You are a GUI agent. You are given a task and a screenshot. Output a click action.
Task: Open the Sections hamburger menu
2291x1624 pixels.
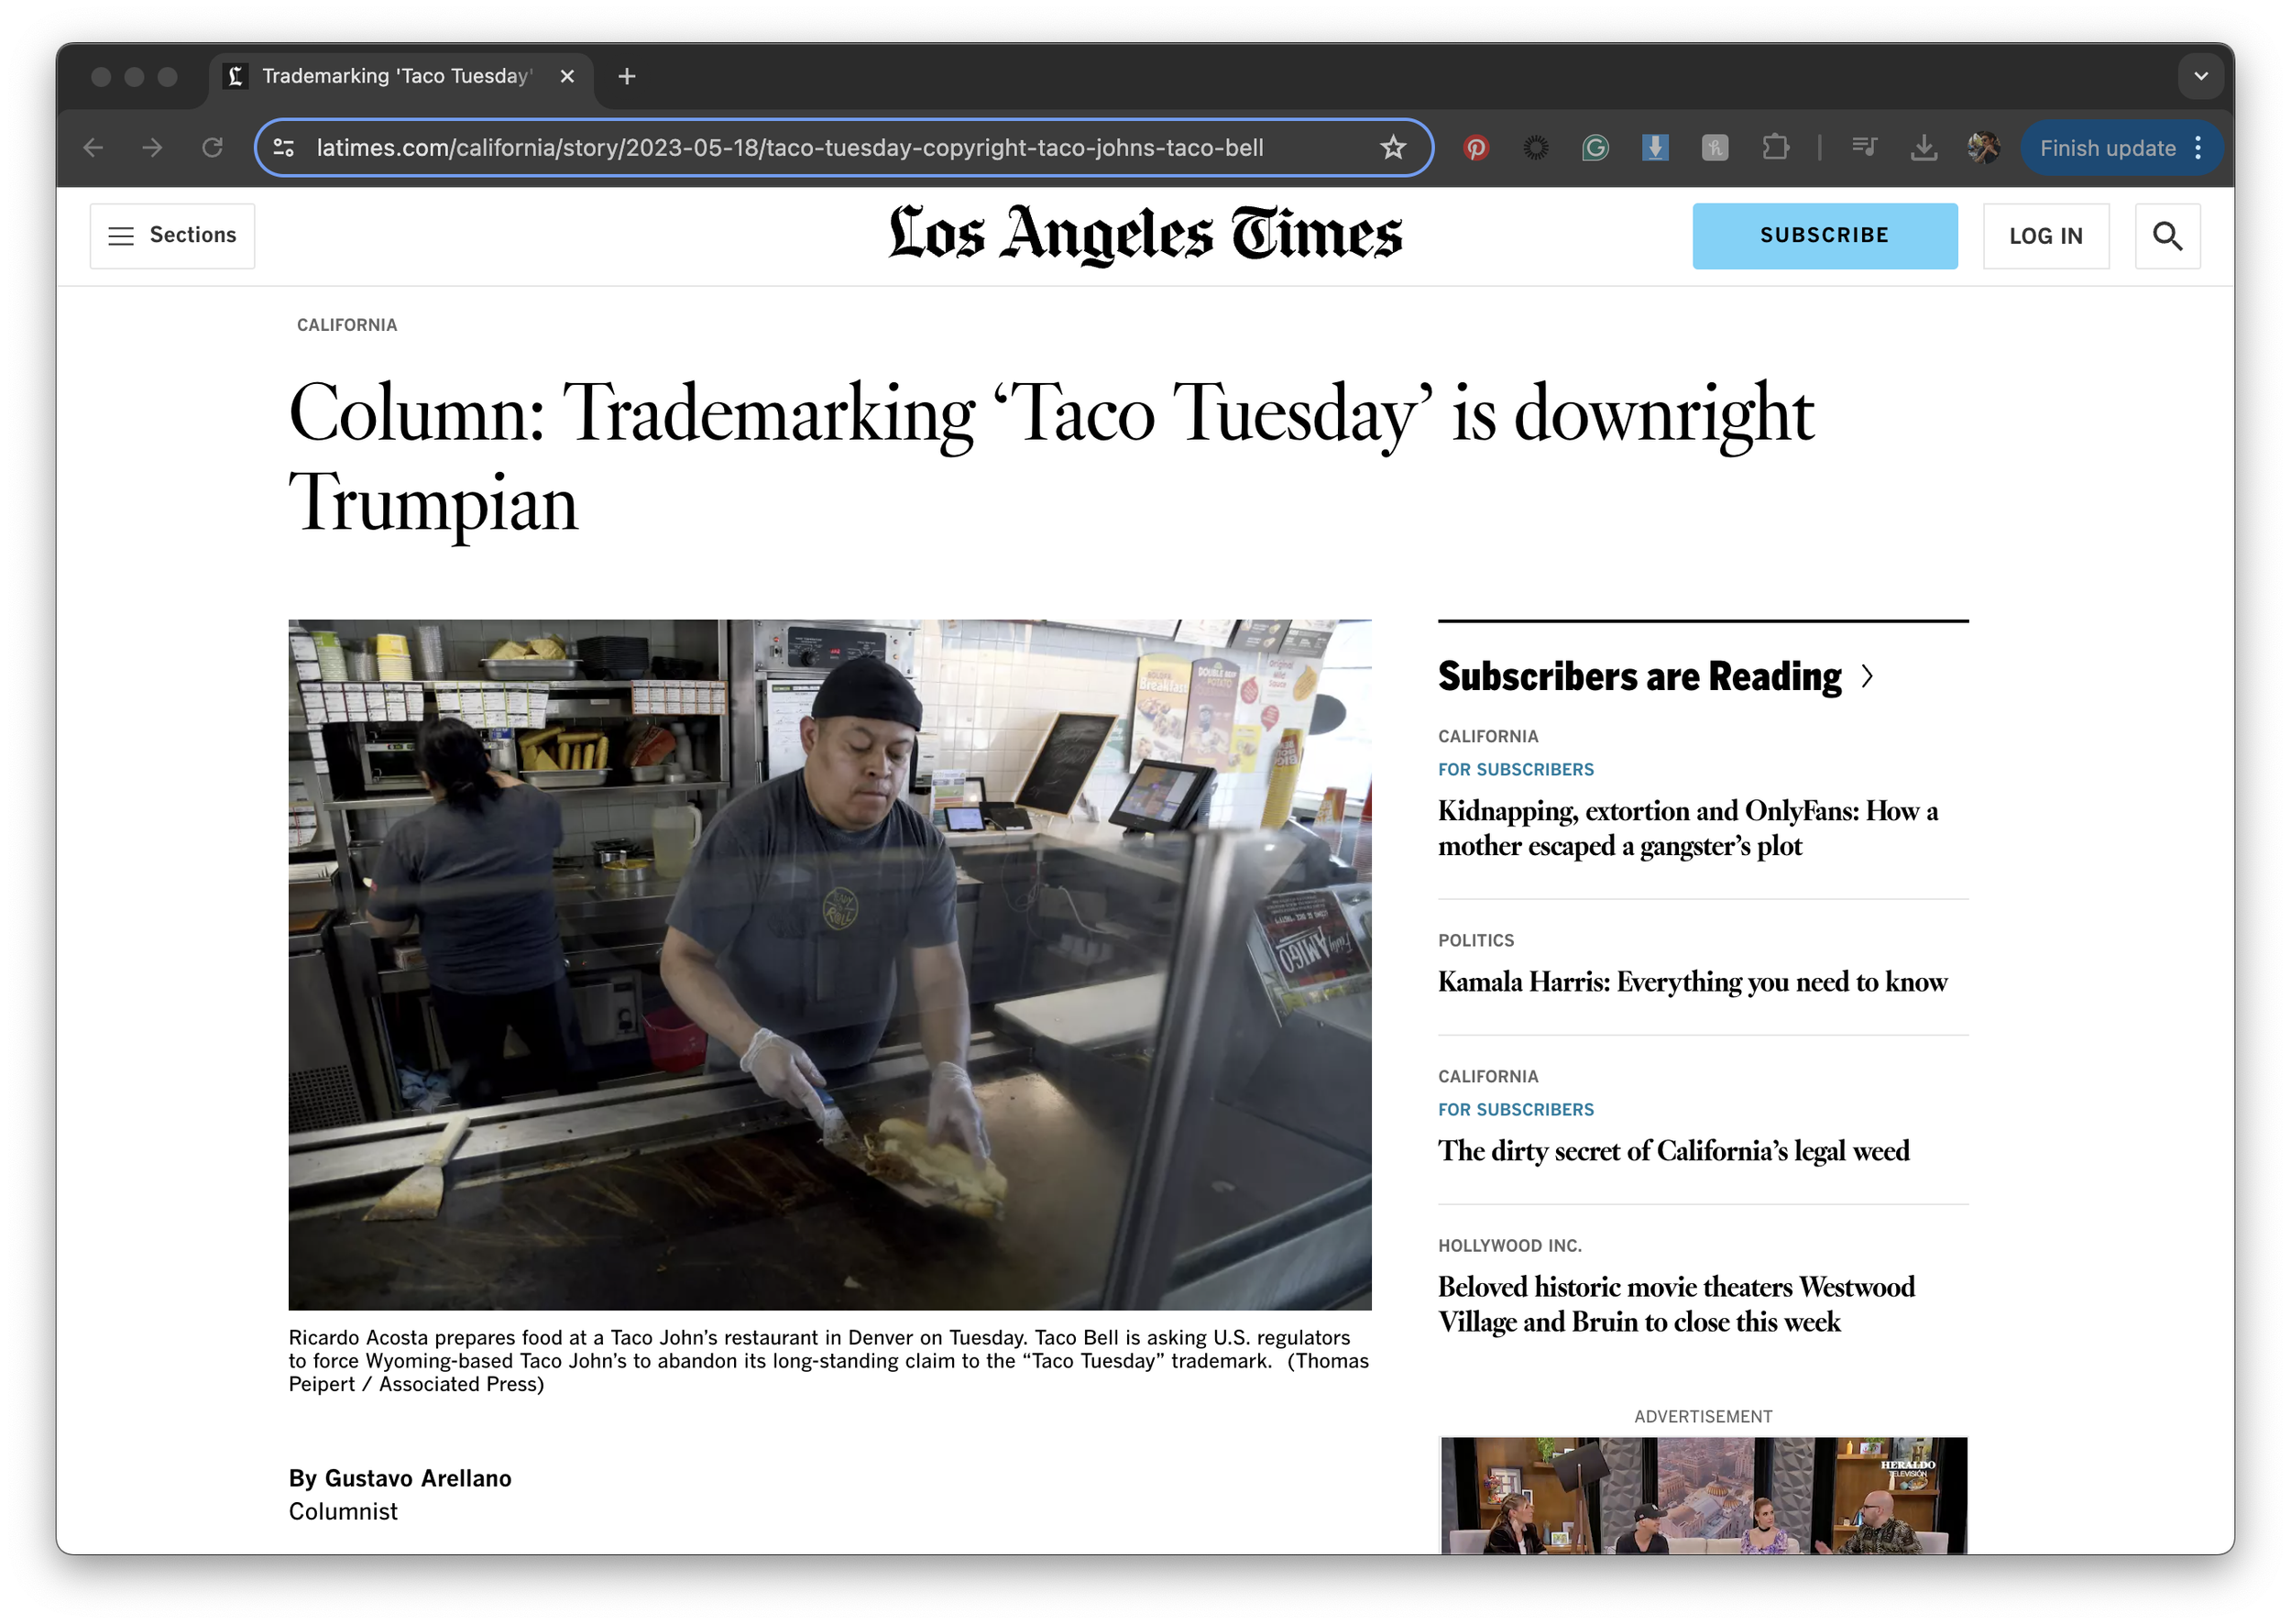tap(172, 236)
